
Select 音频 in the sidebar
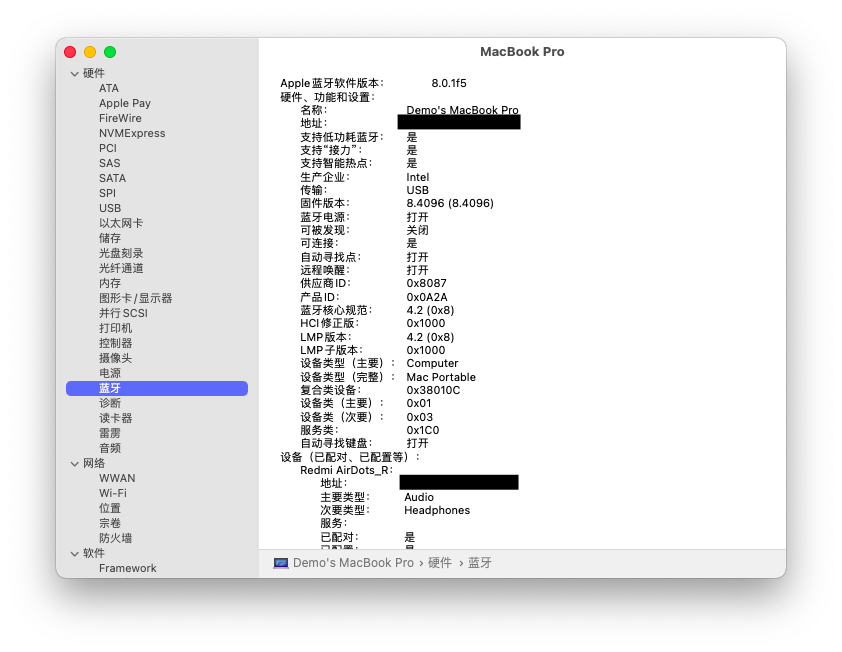point(110,448)
